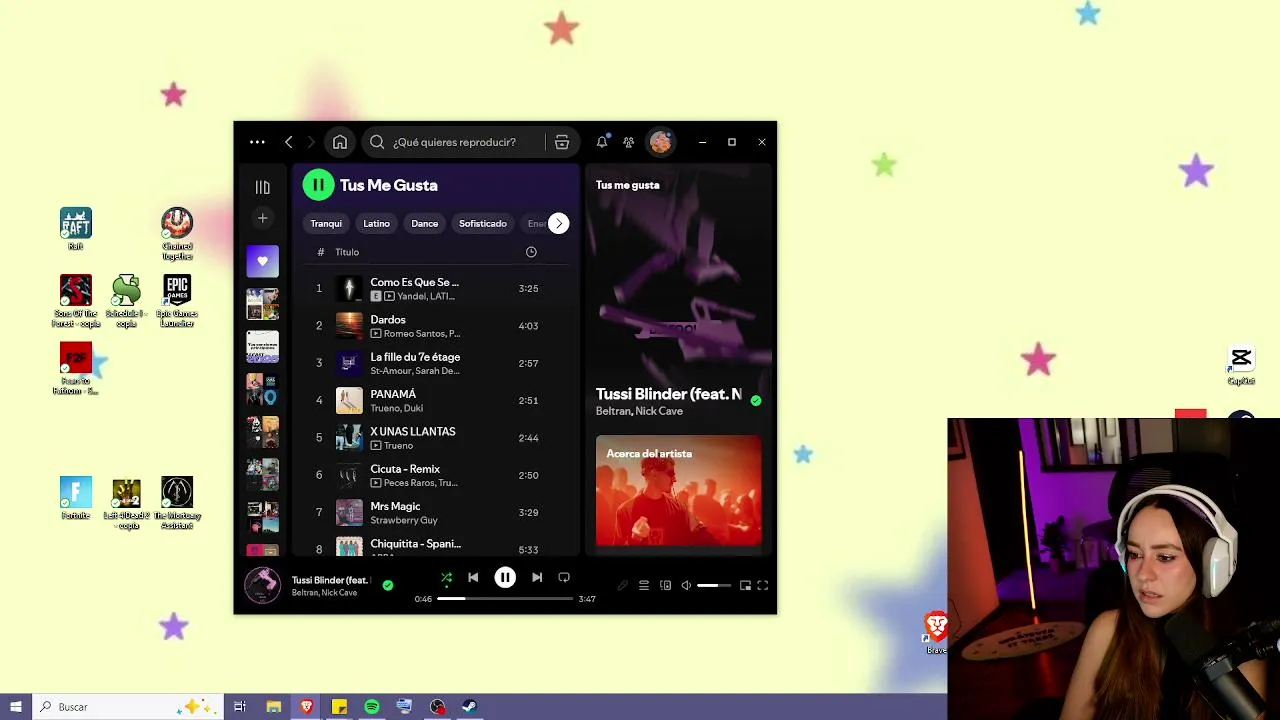
Task: Open 'Beltran, Nick Cave' in Now Playing panel
Action: [x=639, y=411]
